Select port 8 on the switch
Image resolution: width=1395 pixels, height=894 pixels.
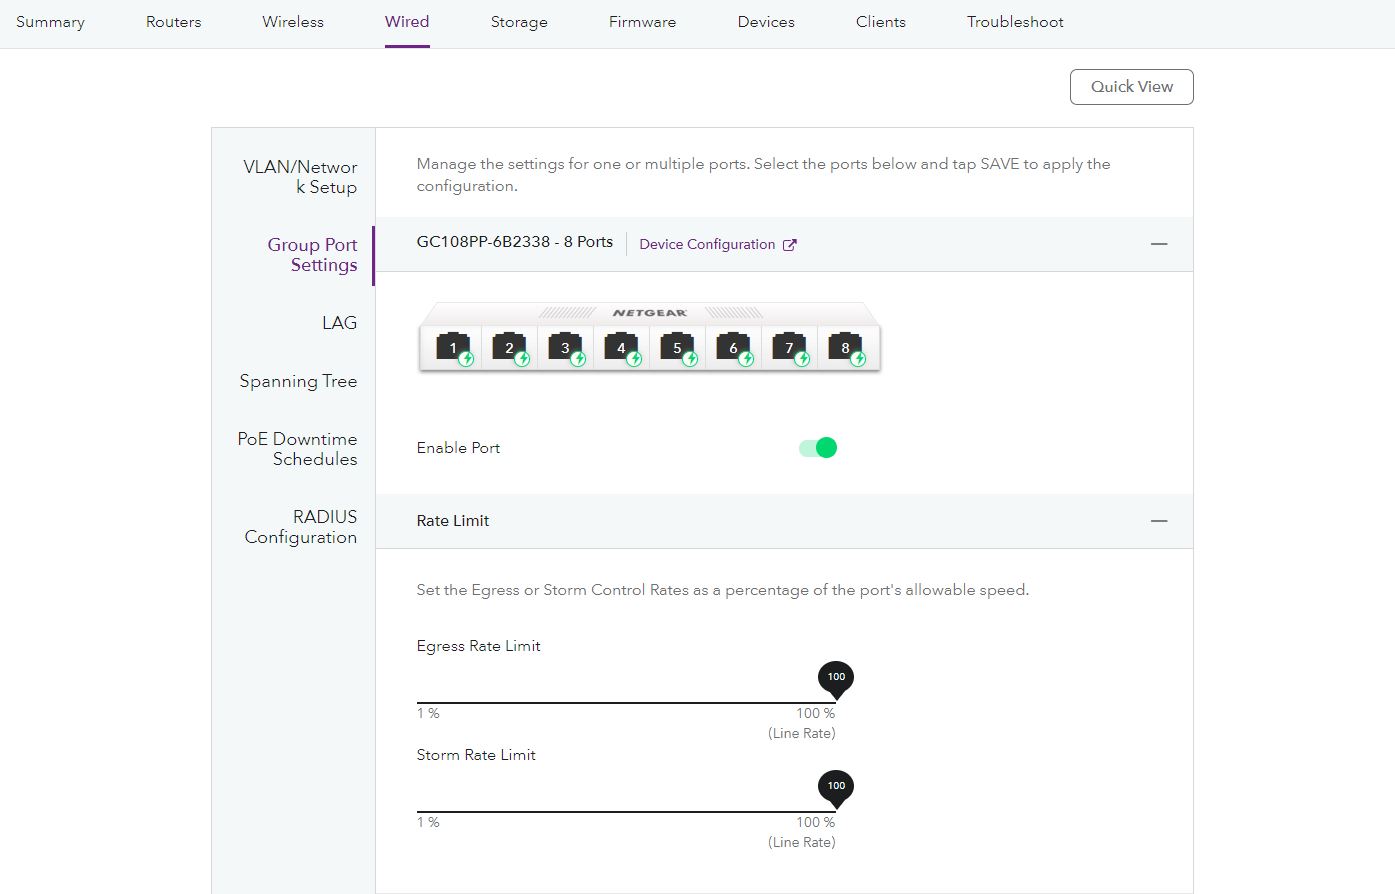(x=845, y=347)
